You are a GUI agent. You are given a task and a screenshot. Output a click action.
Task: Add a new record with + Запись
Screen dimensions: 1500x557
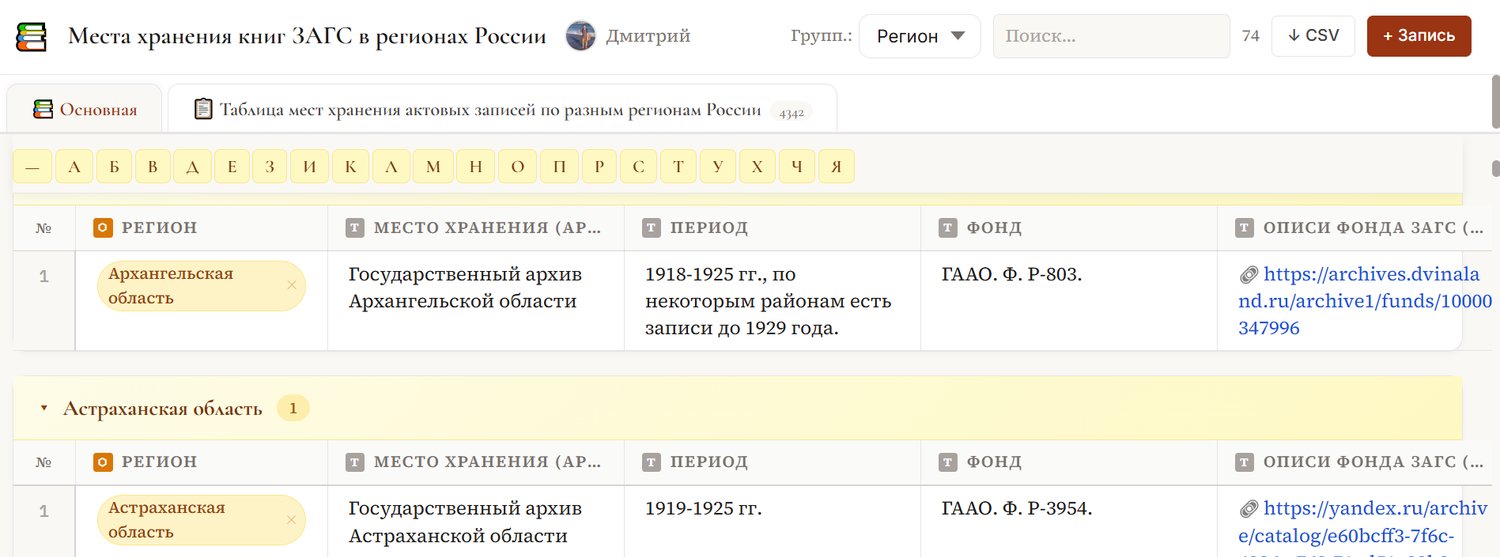click(x=1418, y=36)
